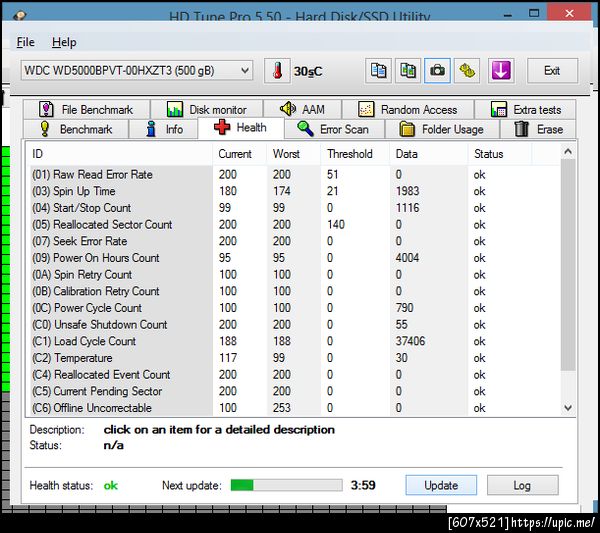Viewport: 600px width, 533px height.
Task: Switch to Info tab
Action: pos(164,129)
